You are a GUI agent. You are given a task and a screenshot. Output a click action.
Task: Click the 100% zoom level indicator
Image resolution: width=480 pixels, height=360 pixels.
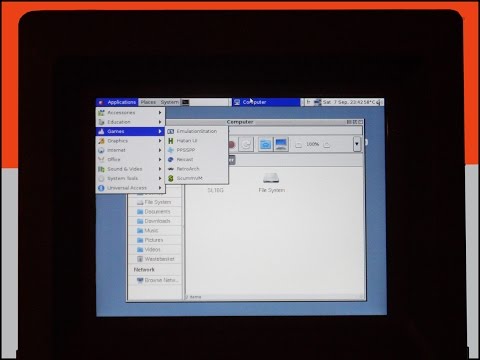tap(313, 144)
